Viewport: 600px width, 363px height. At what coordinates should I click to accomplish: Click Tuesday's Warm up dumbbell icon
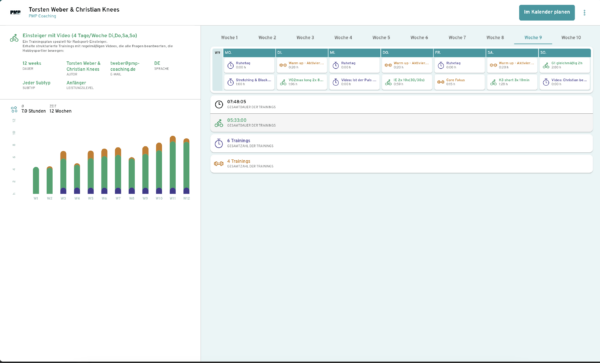pyautogui.click(x=283, y=65)
